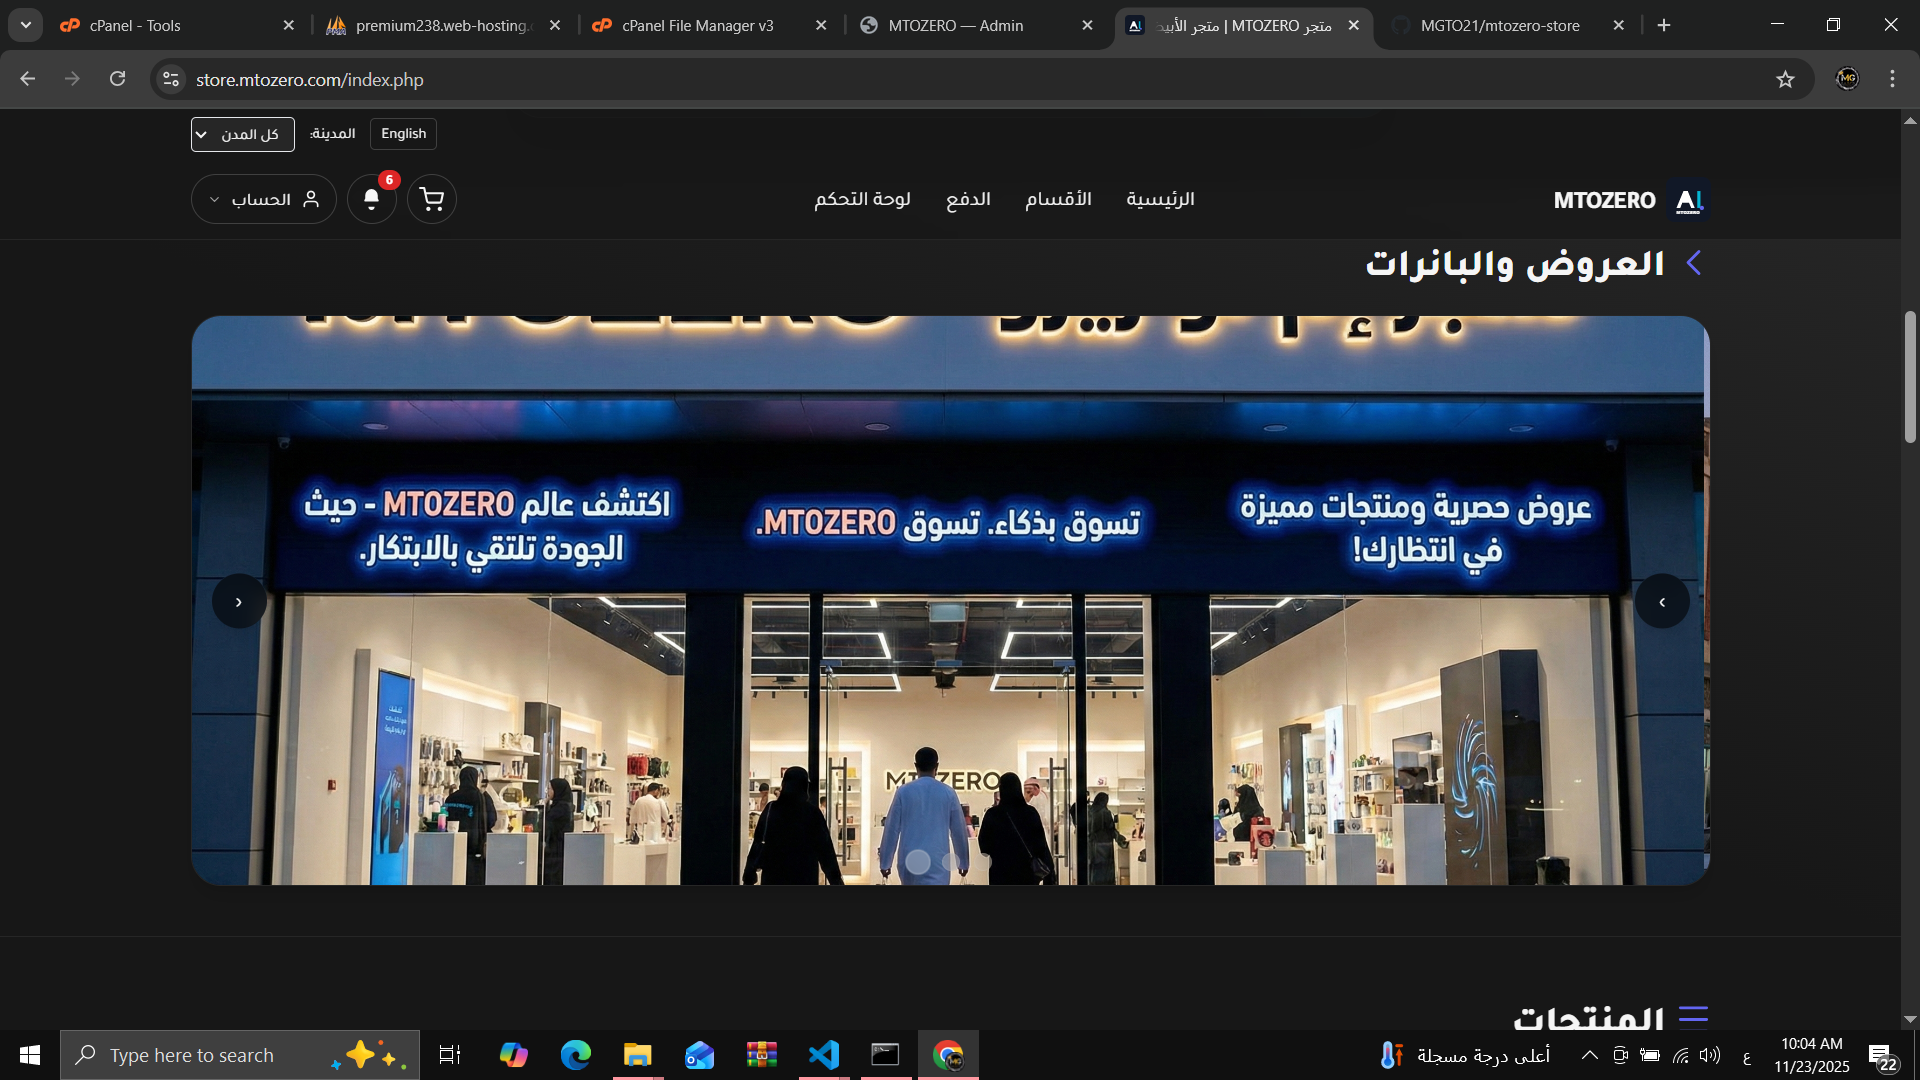This screenshot has width=1920, height=1080.
Task: Open the shopping cart icon
Action: click(432, 199)
